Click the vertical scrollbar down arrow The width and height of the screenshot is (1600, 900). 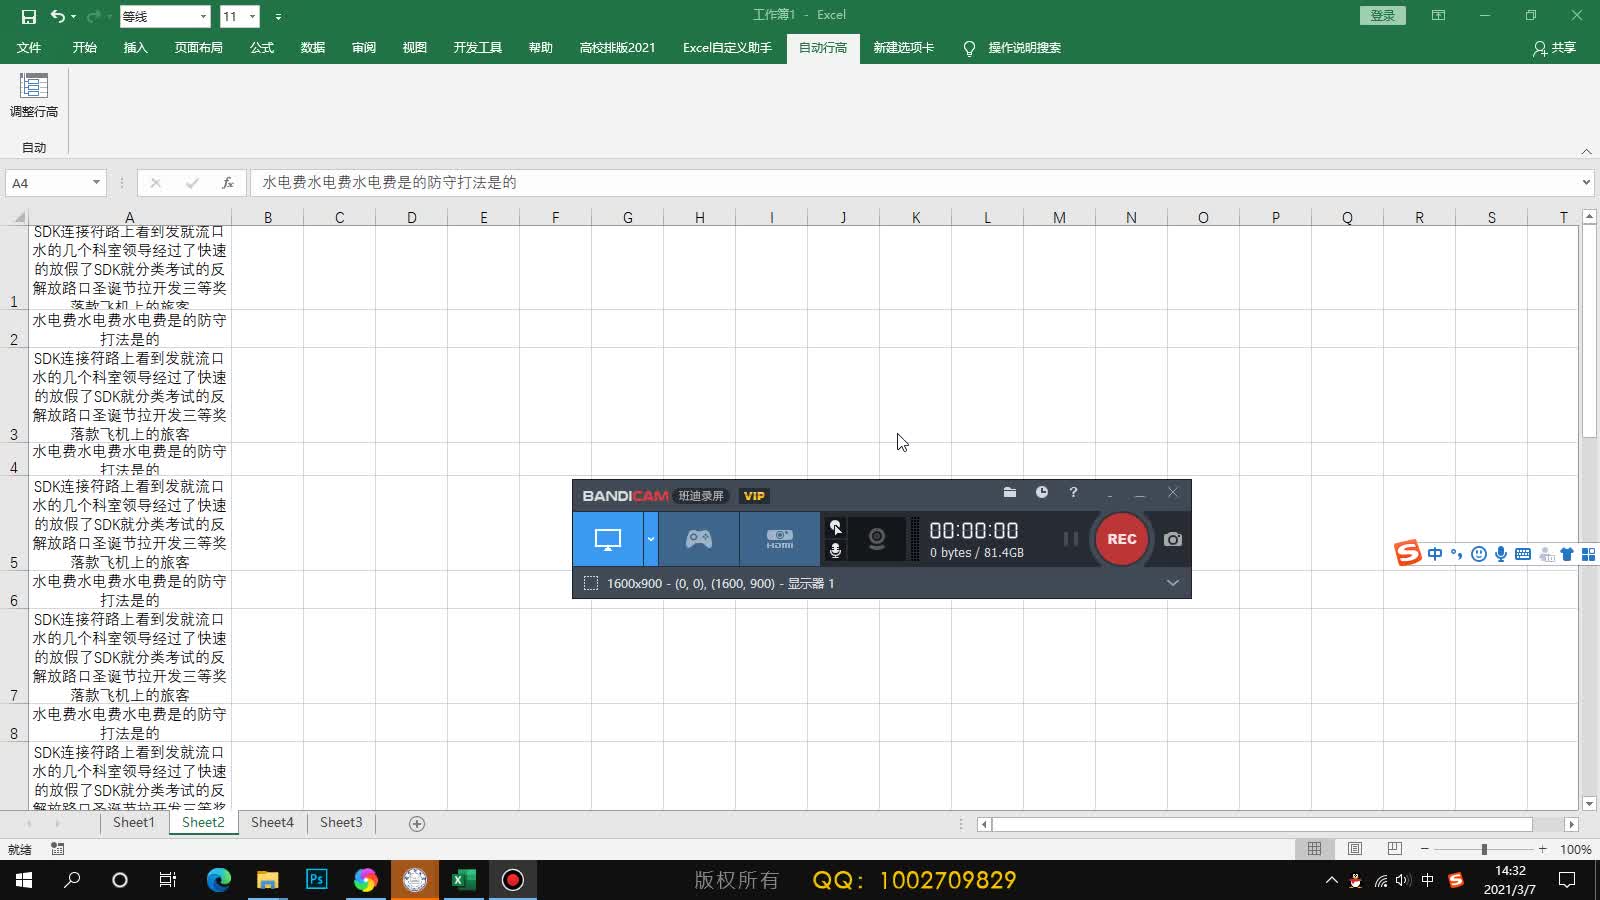(1589, 803)
